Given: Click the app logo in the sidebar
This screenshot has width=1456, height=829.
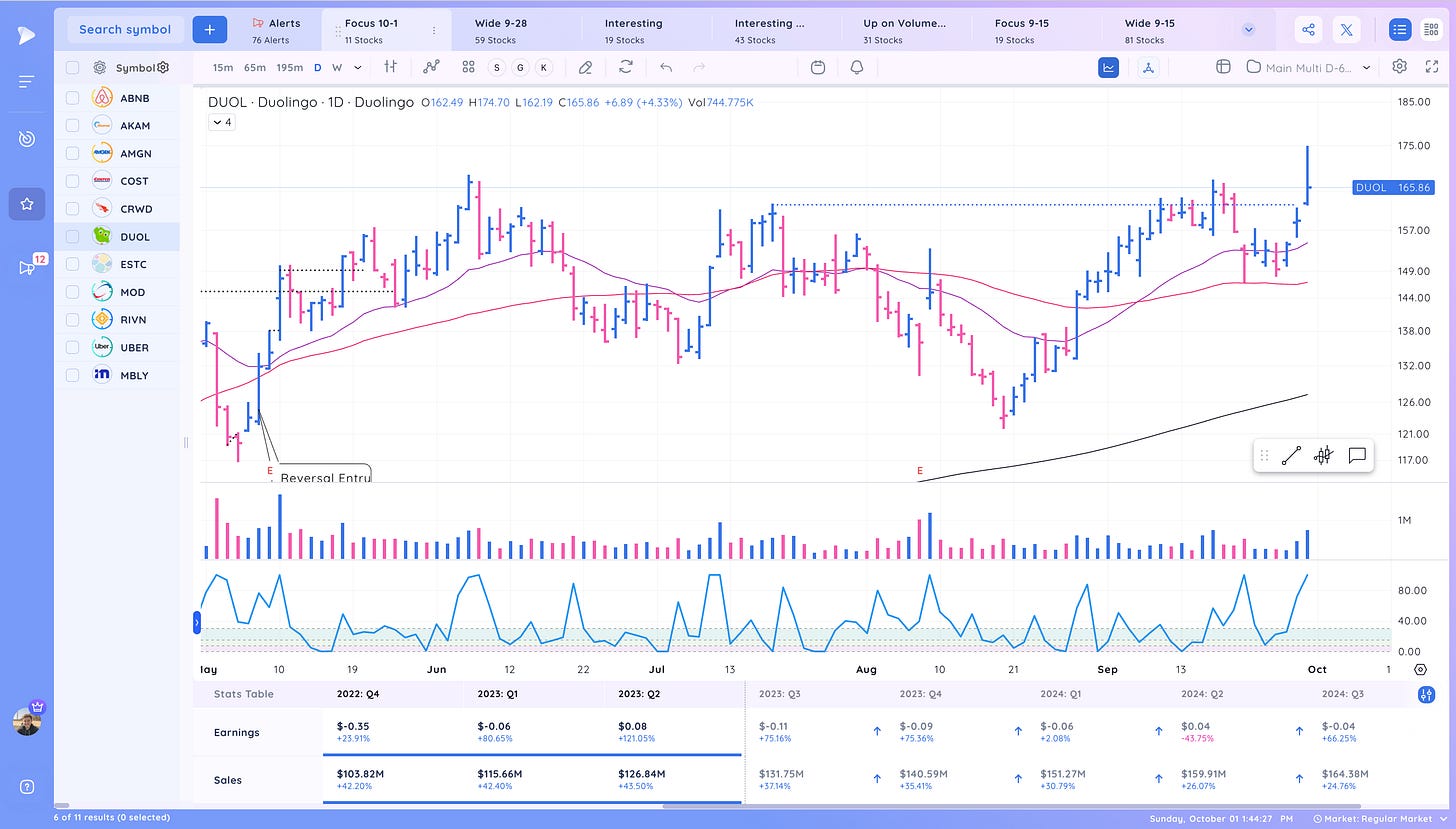Looking at the screenshot, I should tap(26, 35).
